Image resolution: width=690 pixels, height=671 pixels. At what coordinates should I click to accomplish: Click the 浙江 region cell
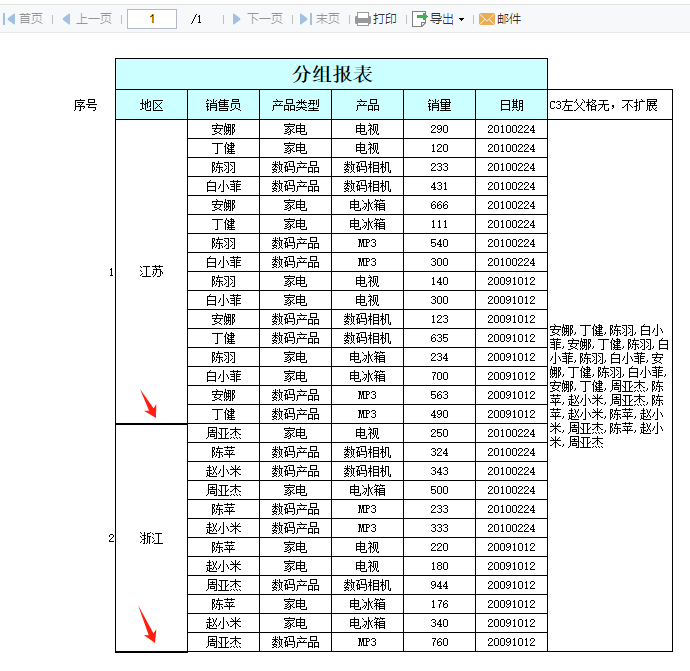151,538
